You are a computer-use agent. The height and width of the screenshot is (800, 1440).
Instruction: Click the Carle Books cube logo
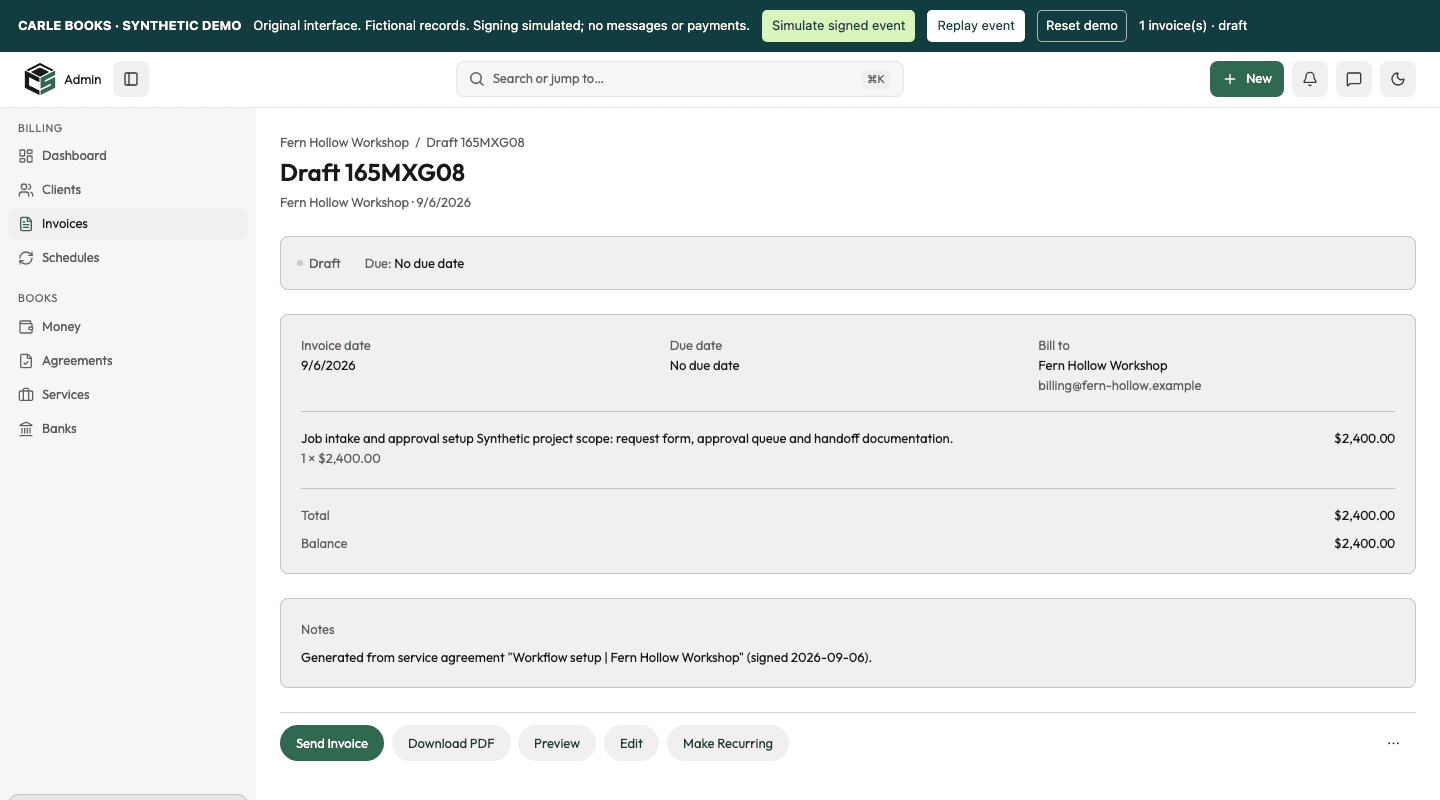point(40,79)
